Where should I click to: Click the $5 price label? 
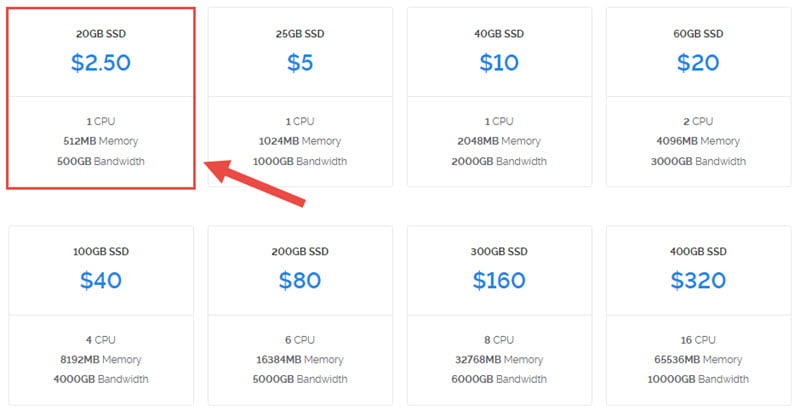pyautogui.click(x=300, y=63)
